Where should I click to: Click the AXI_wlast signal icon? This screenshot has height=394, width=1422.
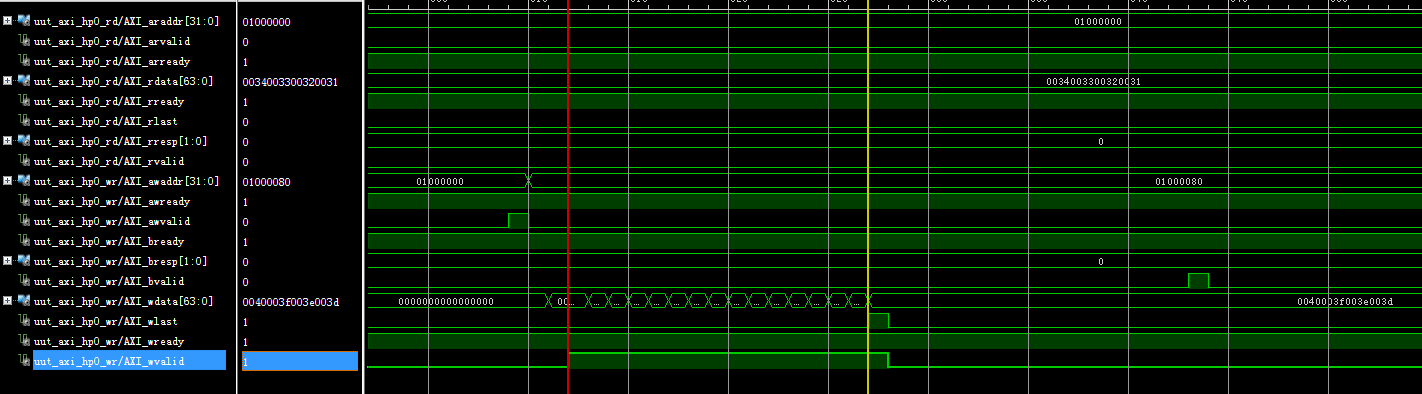[25, 321]
